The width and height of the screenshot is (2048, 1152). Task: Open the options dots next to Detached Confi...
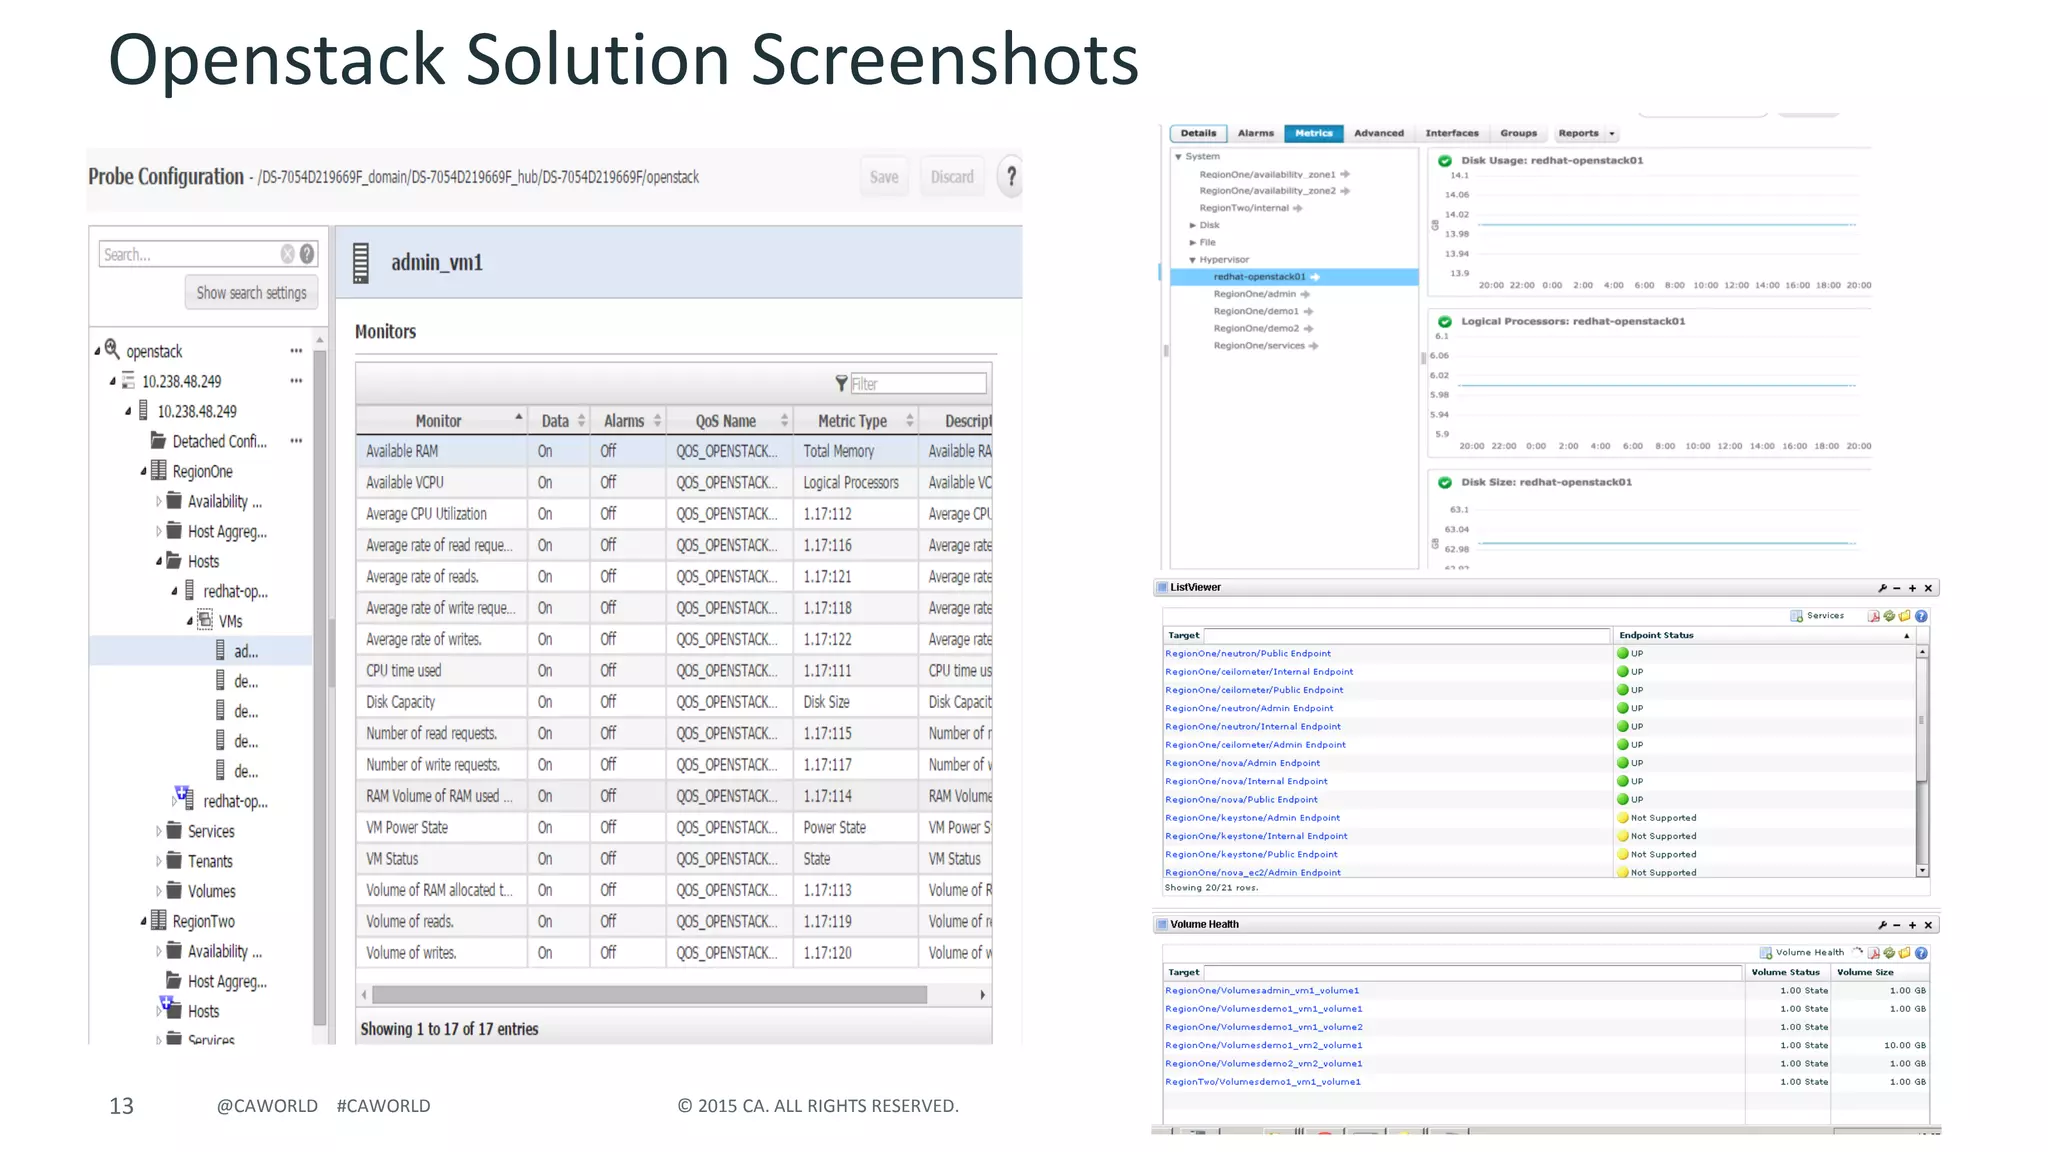296,441
